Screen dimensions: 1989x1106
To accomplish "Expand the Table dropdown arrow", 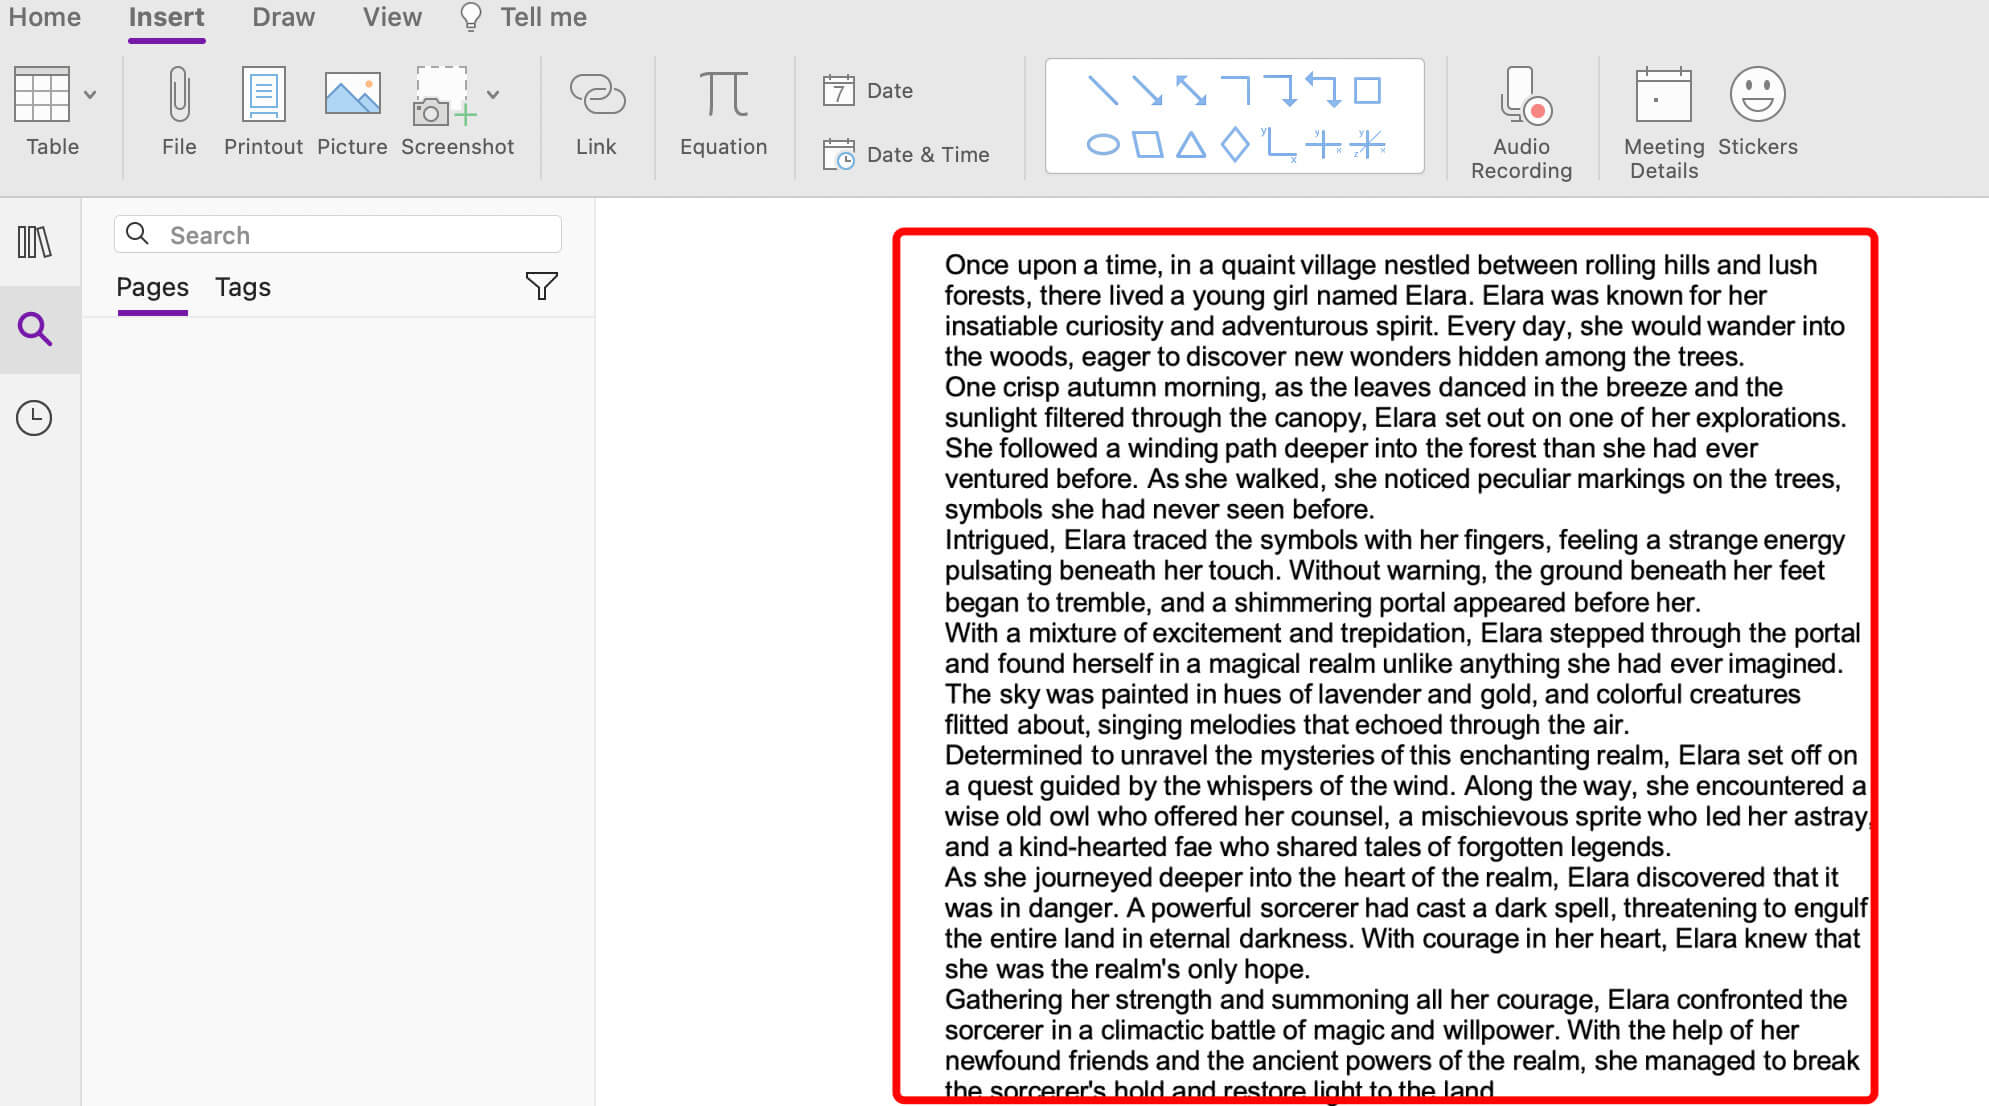I will tap(90, 94).
